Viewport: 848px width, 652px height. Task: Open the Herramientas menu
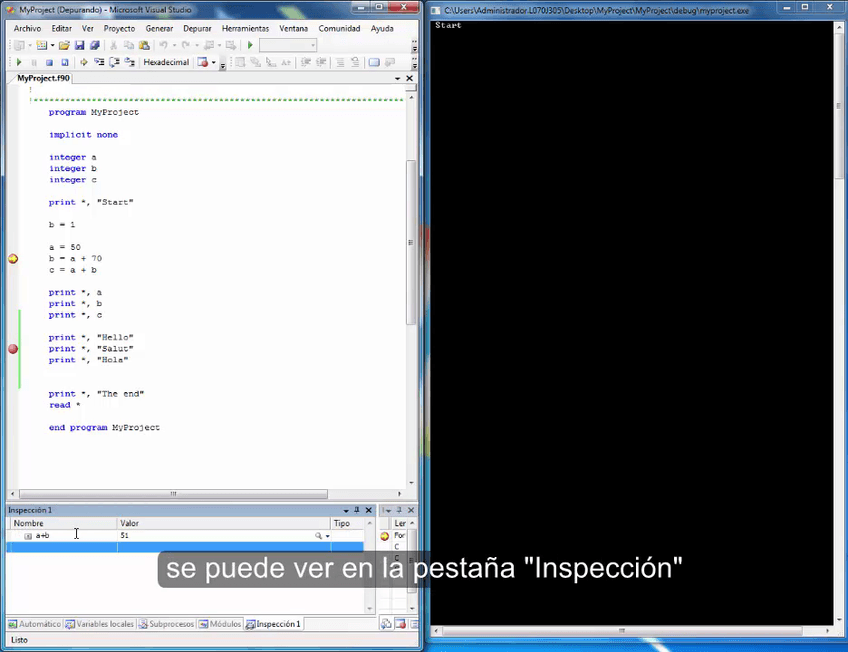[245, 29]
